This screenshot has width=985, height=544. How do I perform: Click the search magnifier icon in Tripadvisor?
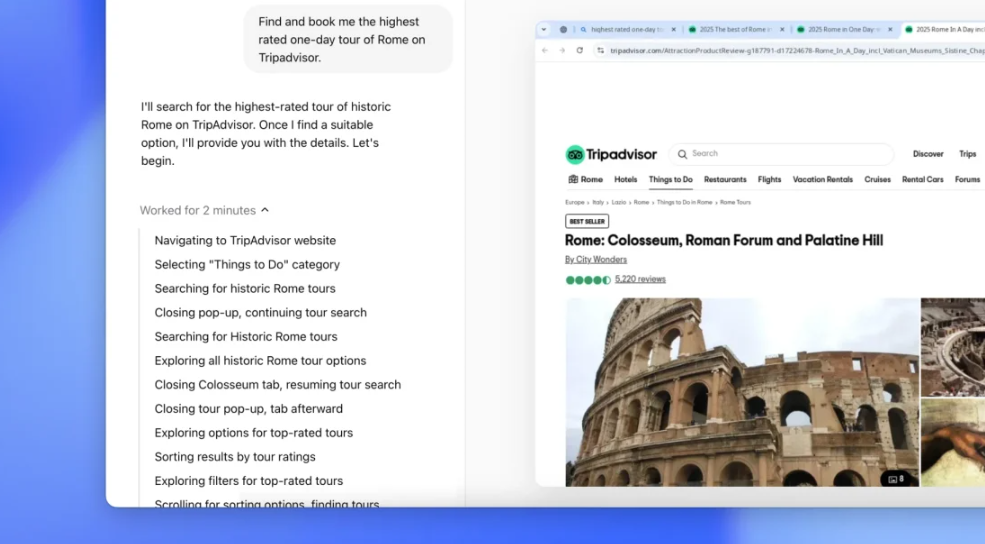[x=682, y=154]
